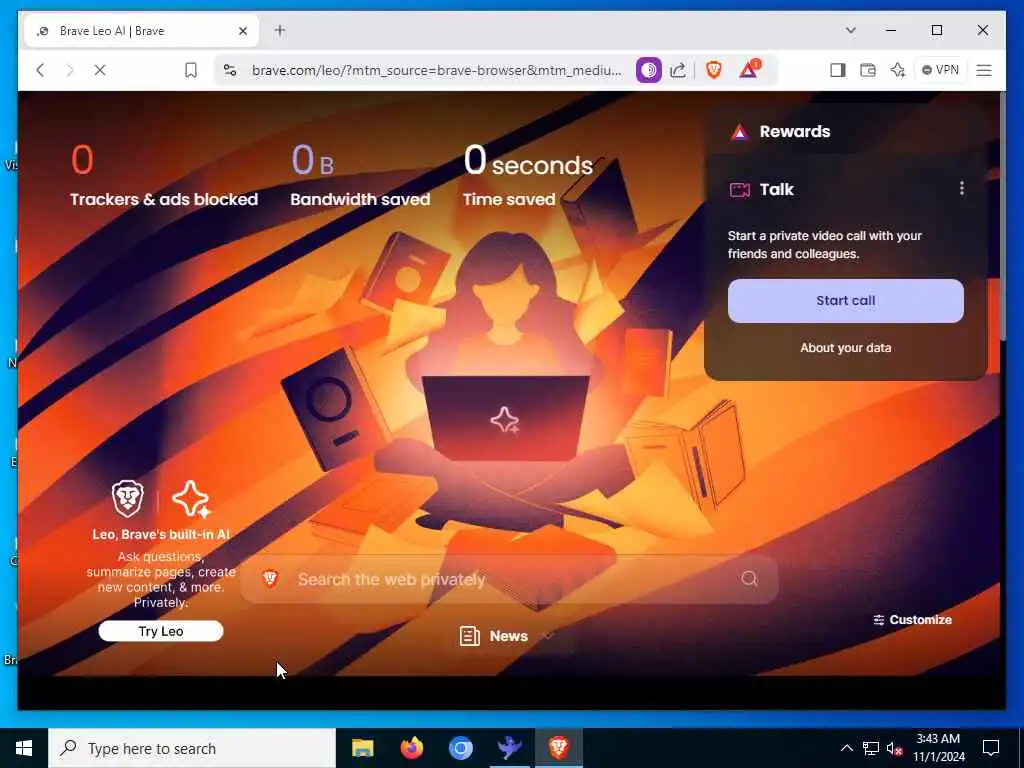Open Brave Wallet icon
This screenshot has width=1024, height=768.
[868, 70]
